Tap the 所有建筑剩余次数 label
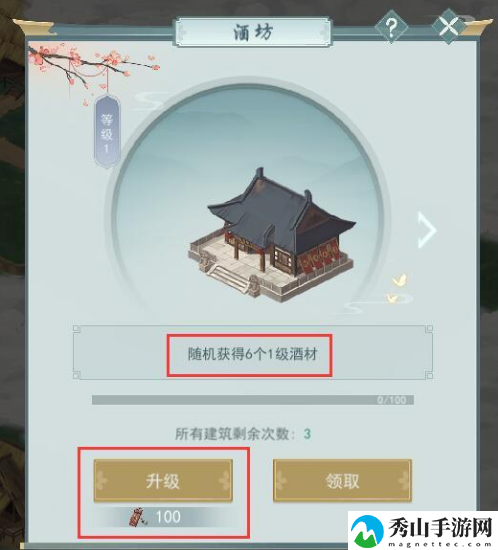Image resolution: width=498 pixels, height=550 pixels. coord(236,434)
